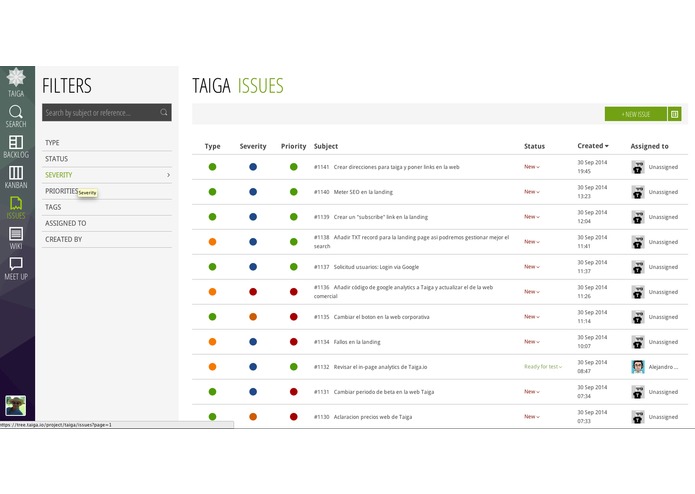Click the magnifier icon in filter search
Viewport: 695px width, 494px height.
tap(164, 113)
